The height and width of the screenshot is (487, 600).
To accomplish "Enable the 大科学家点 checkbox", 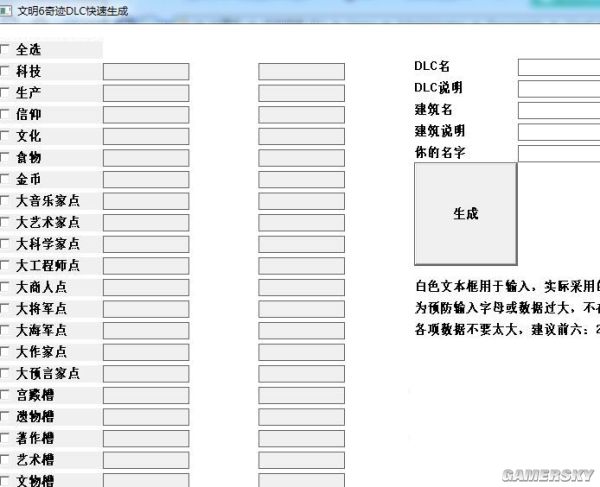I will click(x=5, y=243).
